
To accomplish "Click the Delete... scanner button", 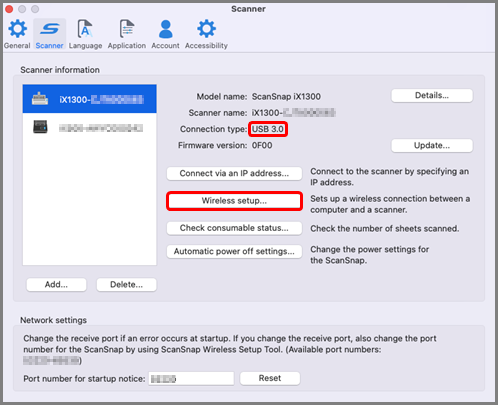I will 126,284.
